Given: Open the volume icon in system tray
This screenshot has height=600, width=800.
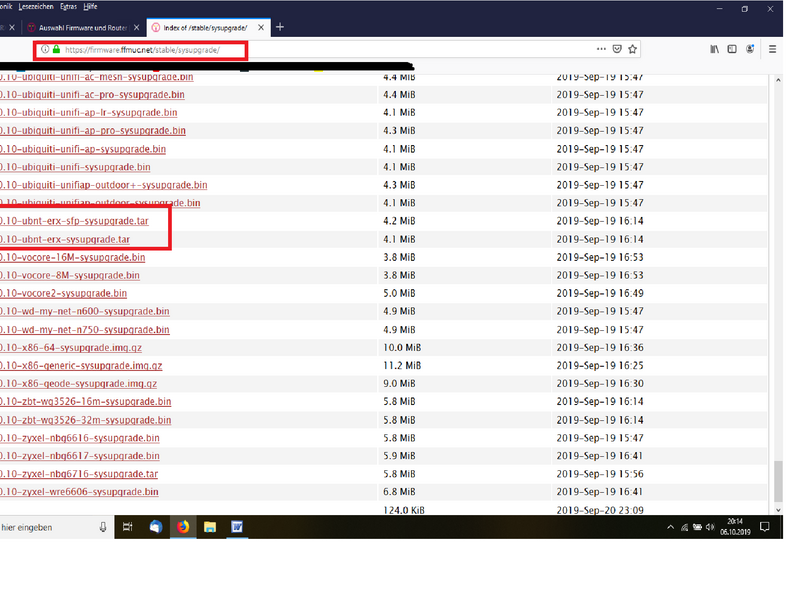Looking at the screenshot, I should point(710,527).
